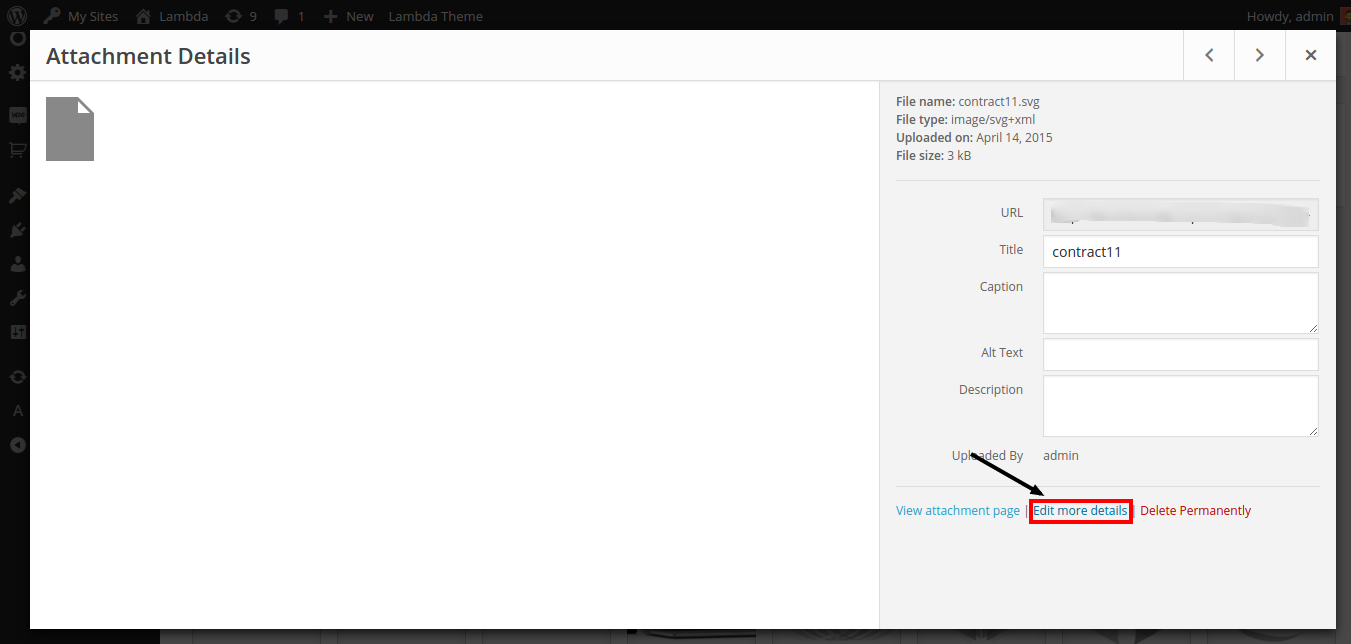Open Plugins plug icon in the sidebar
This screenshot has width=1351, height=644.
[x=17, y=230]
